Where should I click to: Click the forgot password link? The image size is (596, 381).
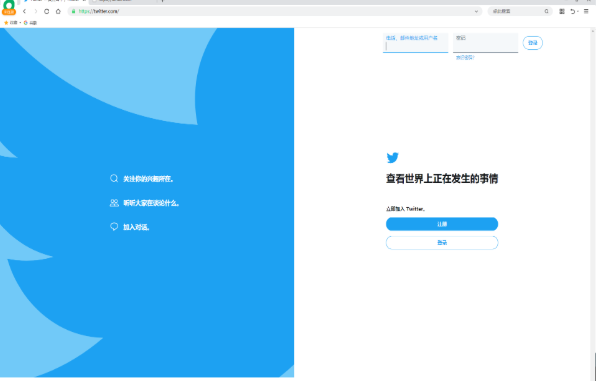pyautogui.click(x=465, y=57)
